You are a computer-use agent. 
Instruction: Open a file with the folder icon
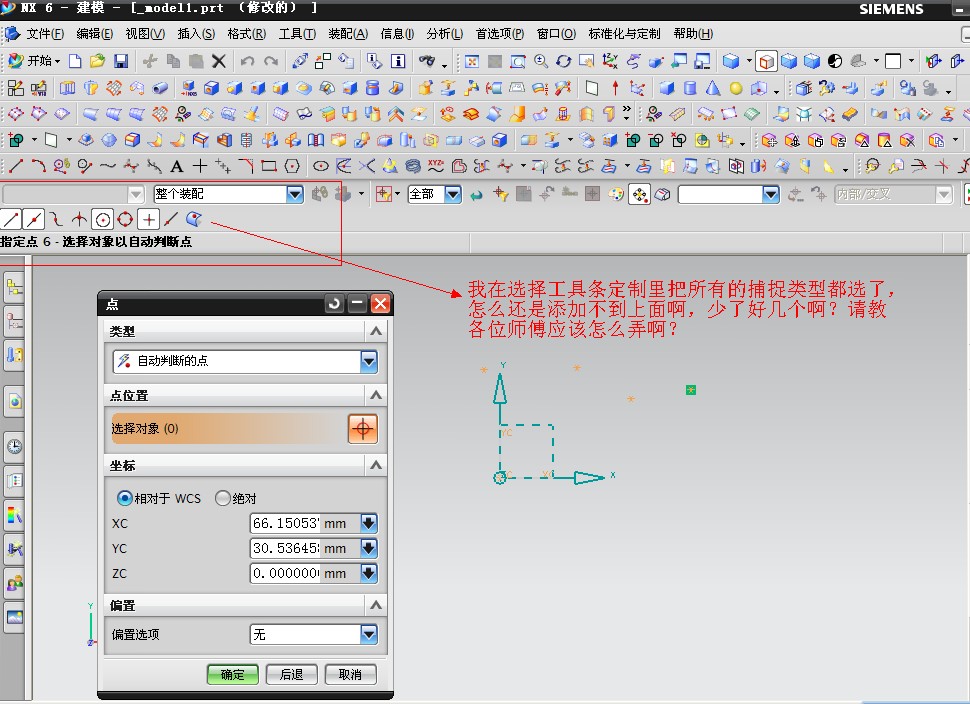click(x=97, y=61)
